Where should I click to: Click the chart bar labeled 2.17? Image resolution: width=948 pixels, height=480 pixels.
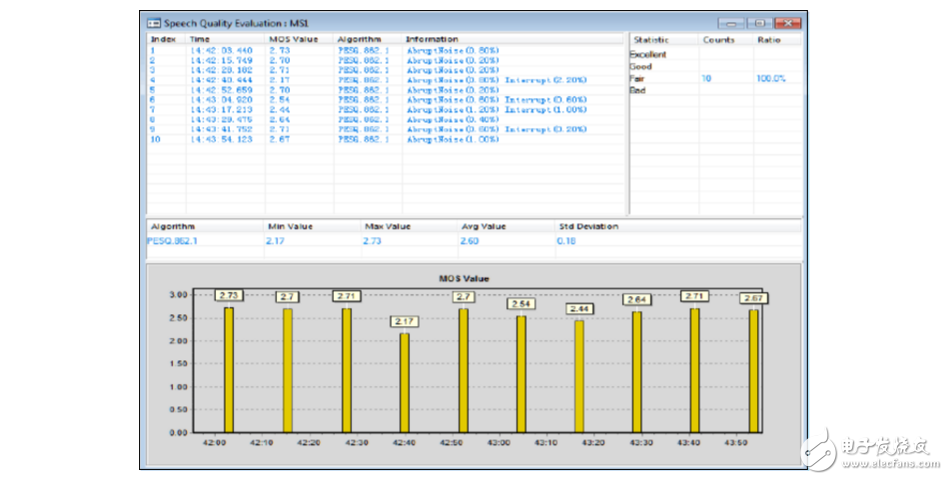(404, 382)
